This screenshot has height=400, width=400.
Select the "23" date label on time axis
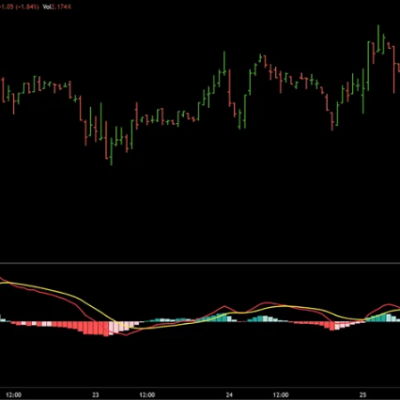(96, 395)
